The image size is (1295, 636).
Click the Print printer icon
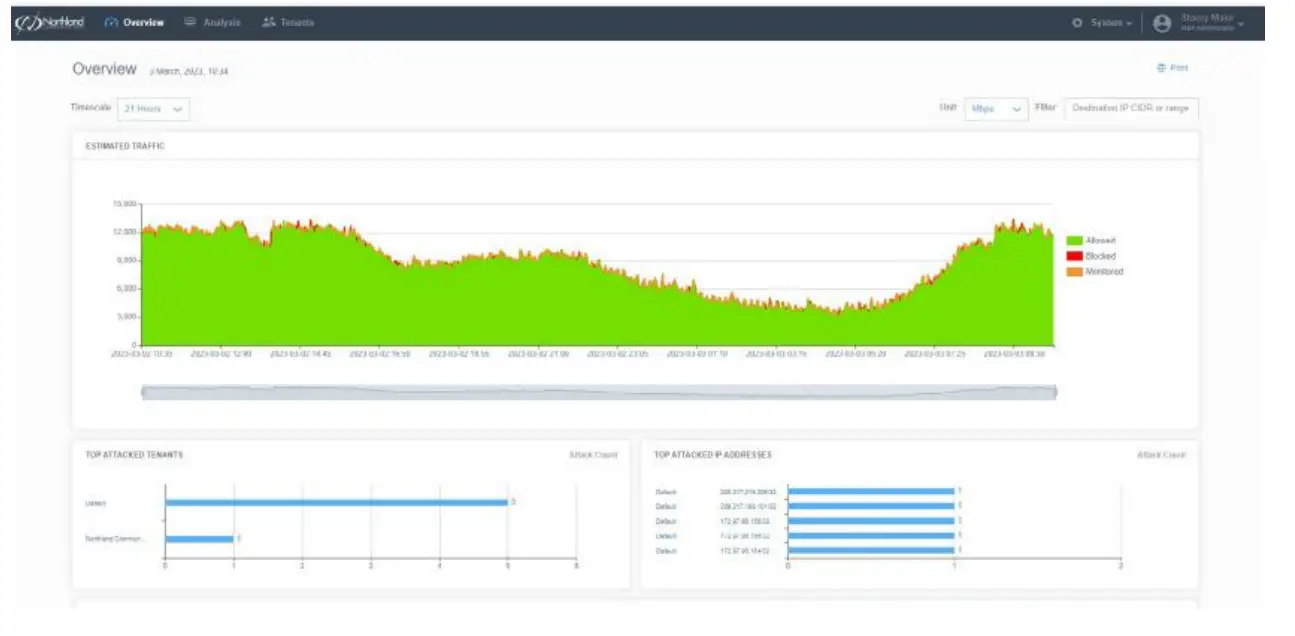click(x=1161, y=68)
